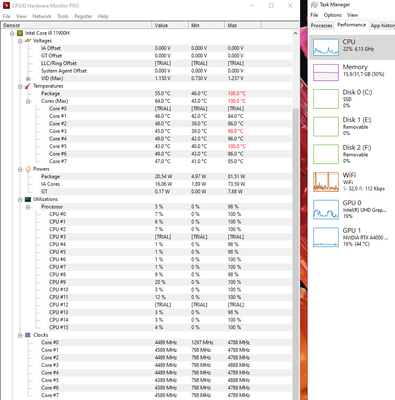
Task: Collapse the Processor utilization node
Action: 28,207
